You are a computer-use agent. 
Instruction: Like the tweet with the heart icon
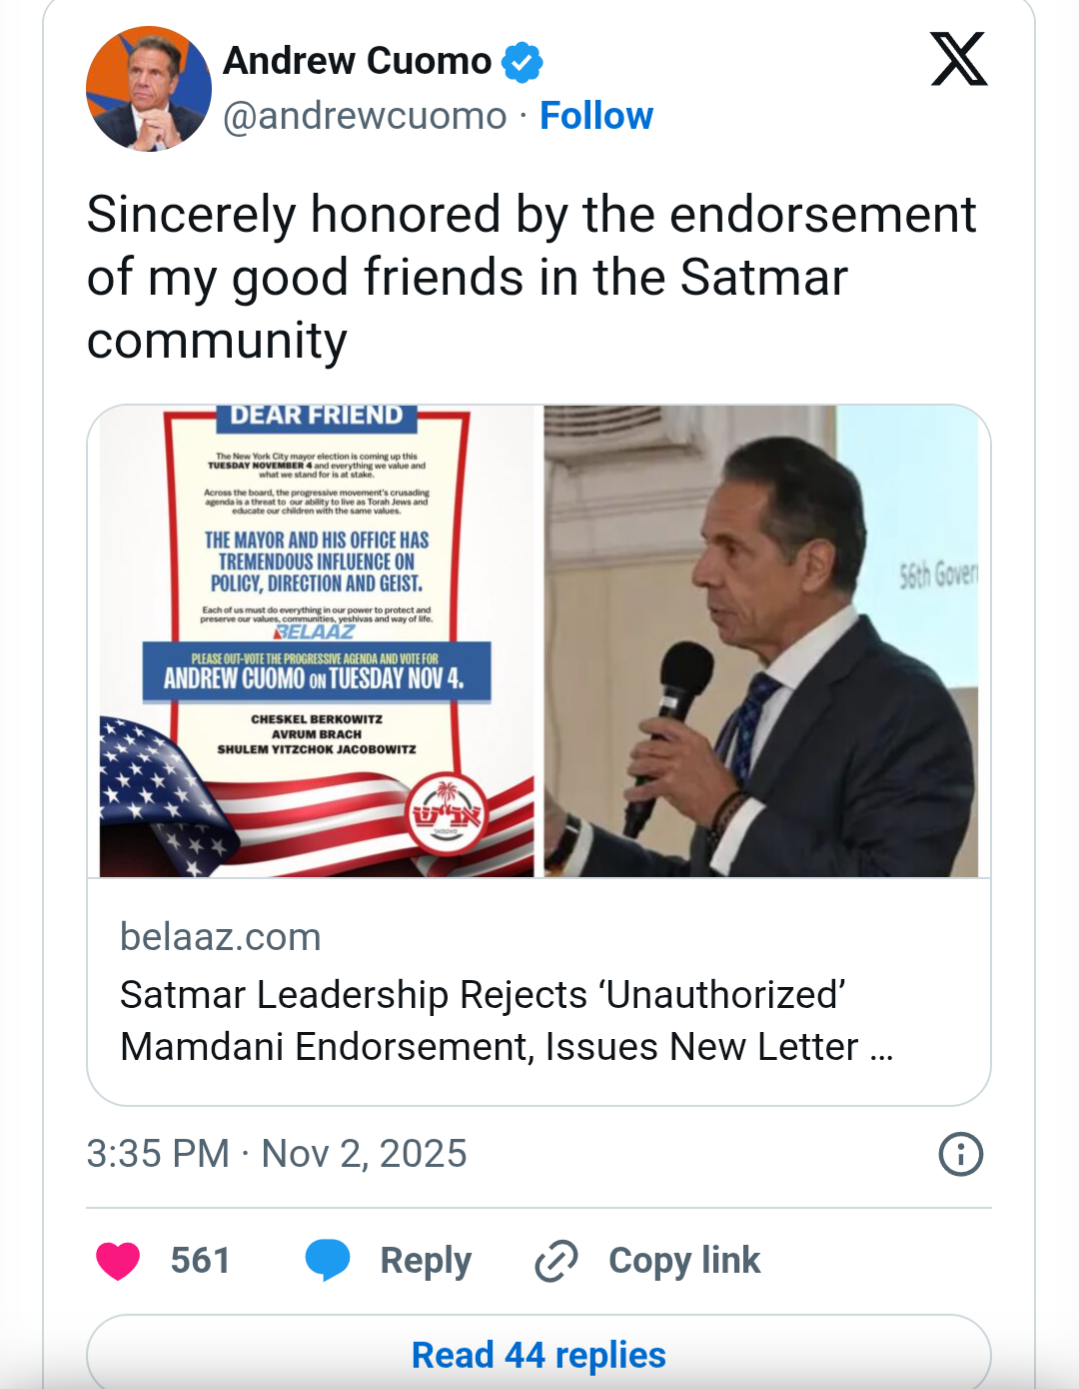(x=118, y=1260)
